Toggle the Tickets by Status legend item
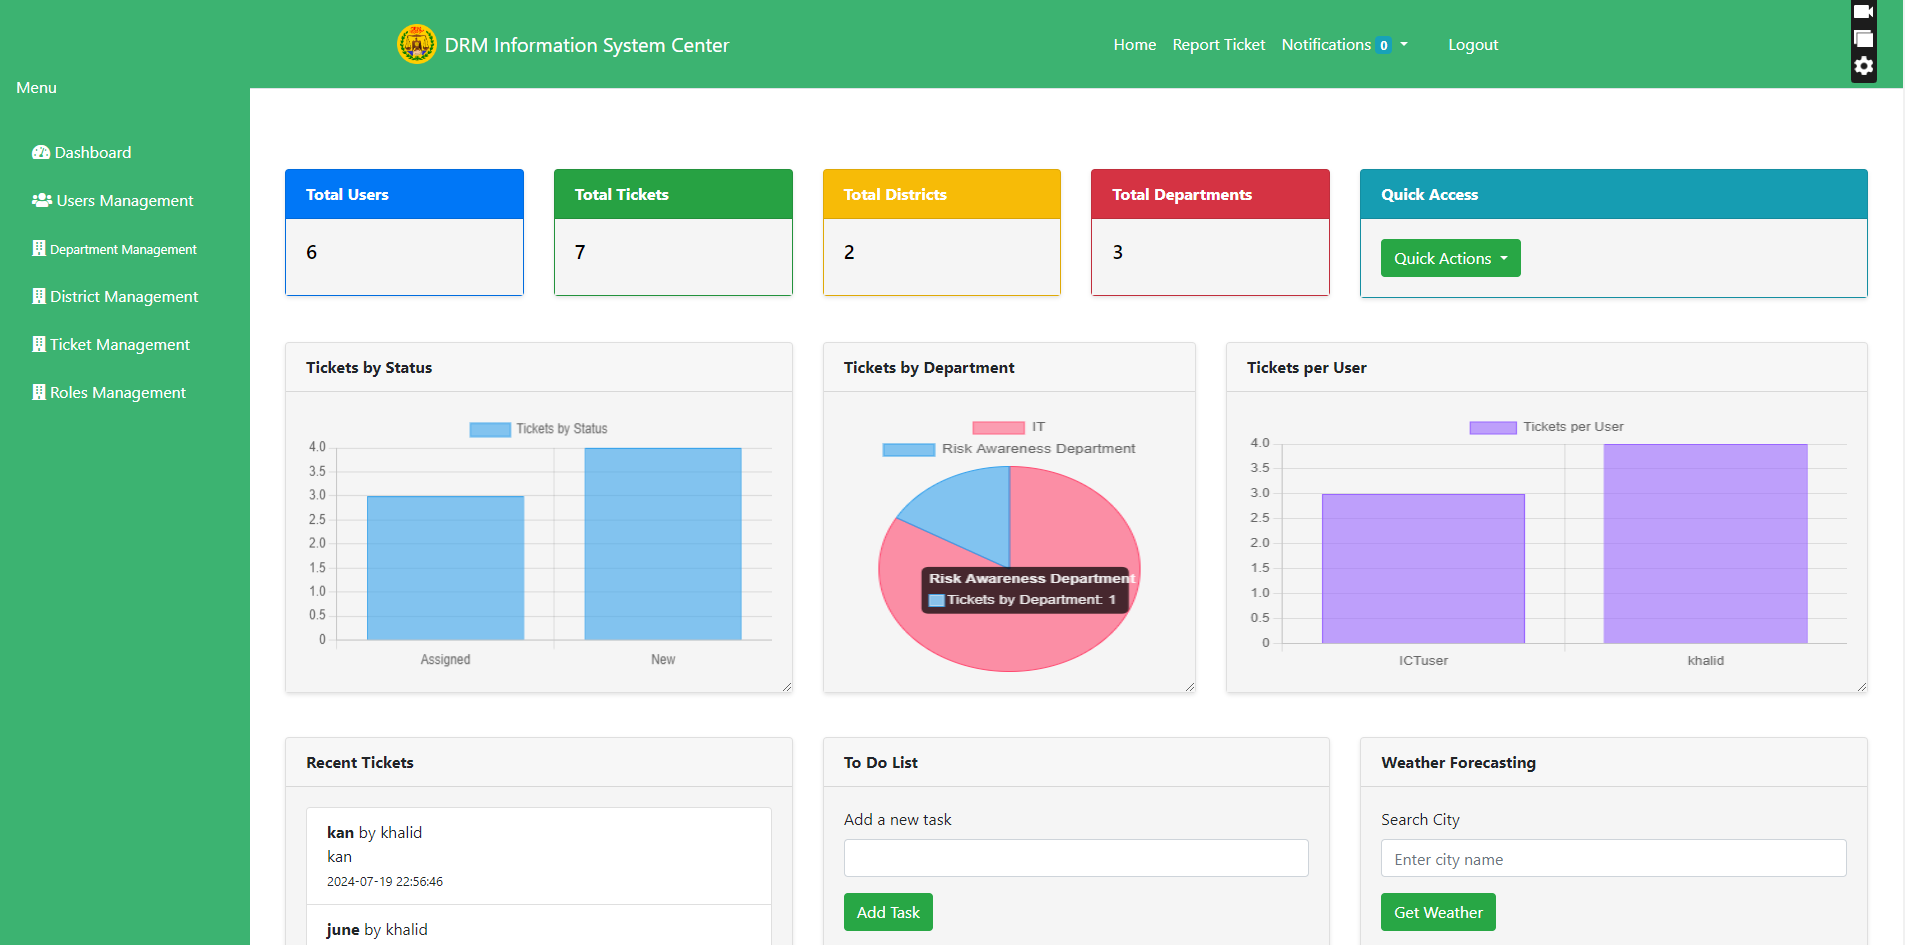Image resolution: width=1905 pixels, height=945 pixels. (539, 429)
